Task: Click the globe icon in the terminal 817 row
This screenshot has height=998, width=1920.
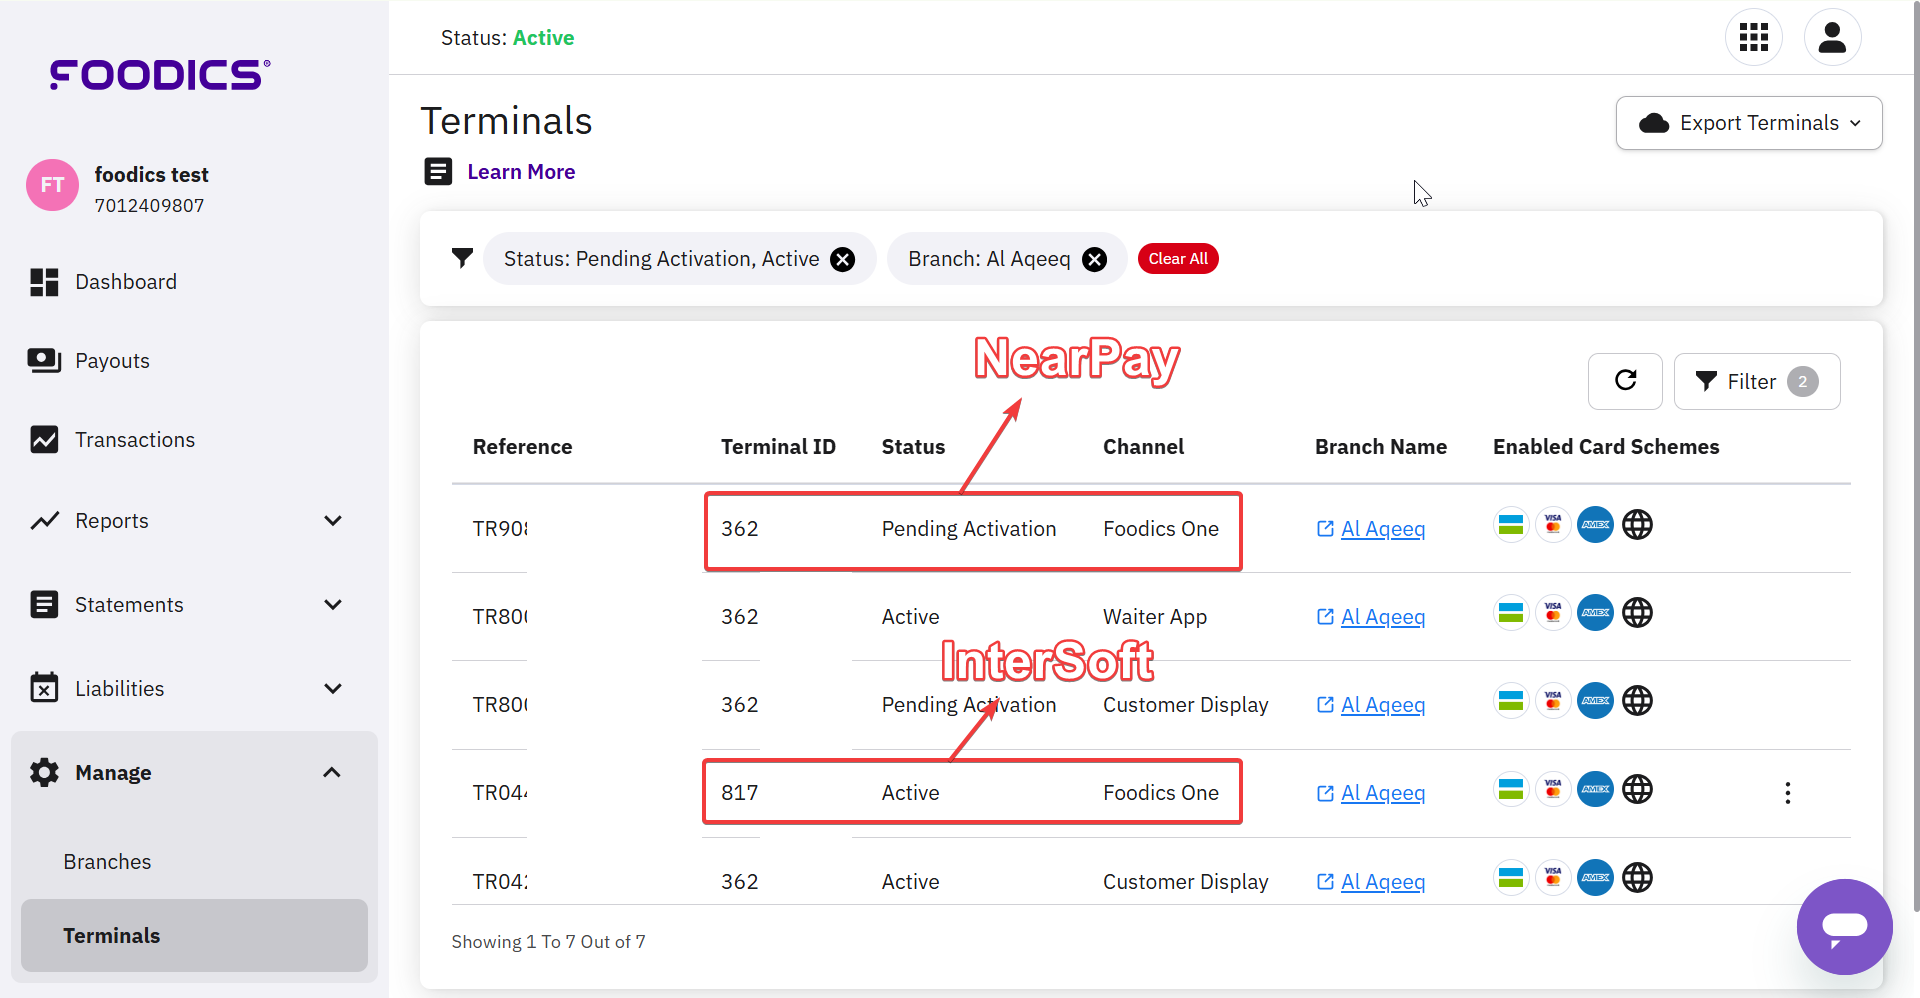Action: point(1637,789)
